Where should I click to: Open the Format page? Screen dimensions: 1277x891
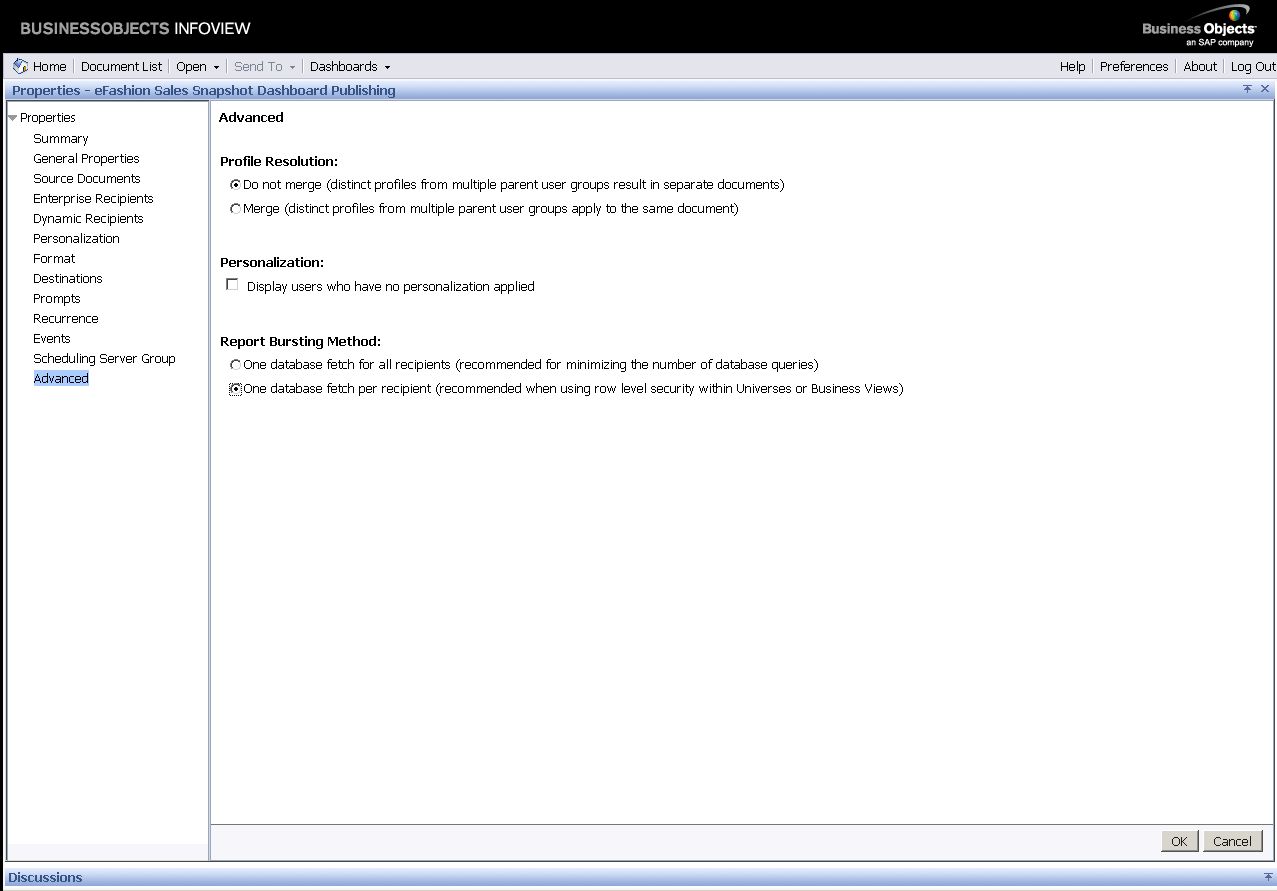coord(54,259)
